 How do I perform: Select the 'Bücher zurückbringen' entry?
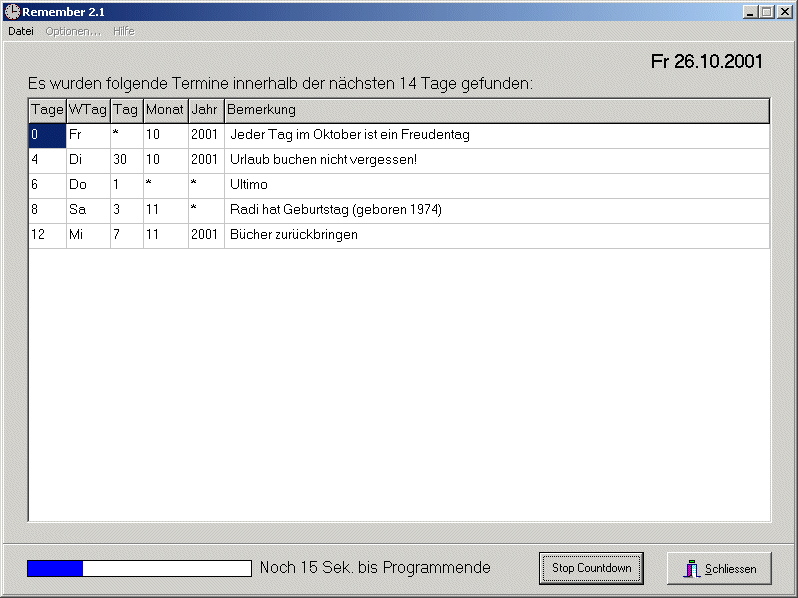(x=294, y=235)
